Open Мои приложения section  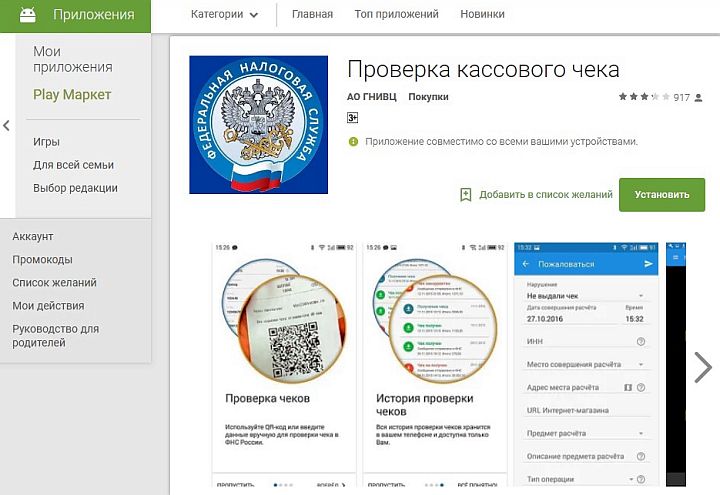pos(73,59)
